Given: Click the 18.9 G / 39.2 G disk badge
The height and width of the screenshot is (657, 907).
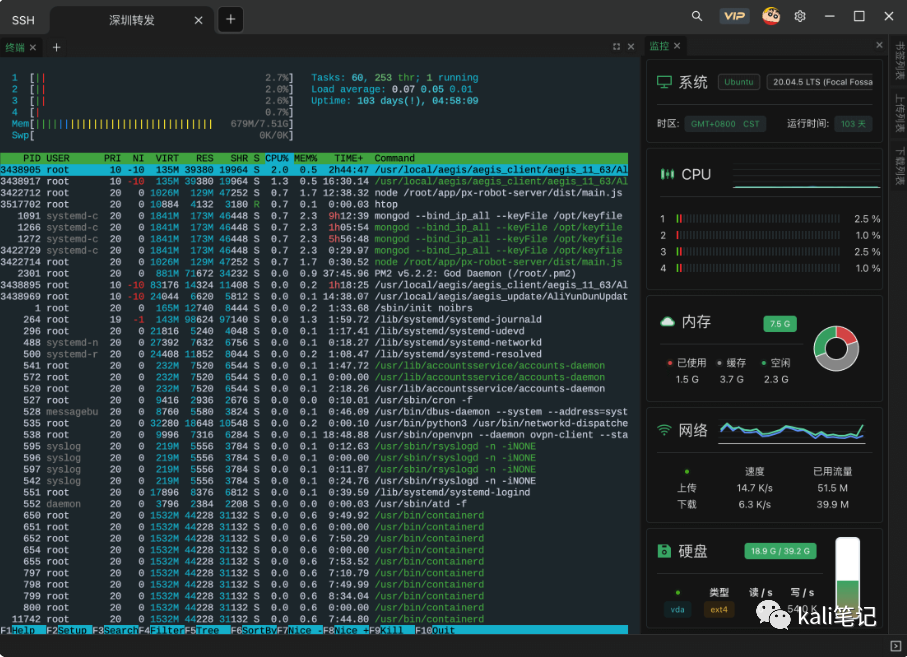Looking at the screenshot, I should [780, 551].
